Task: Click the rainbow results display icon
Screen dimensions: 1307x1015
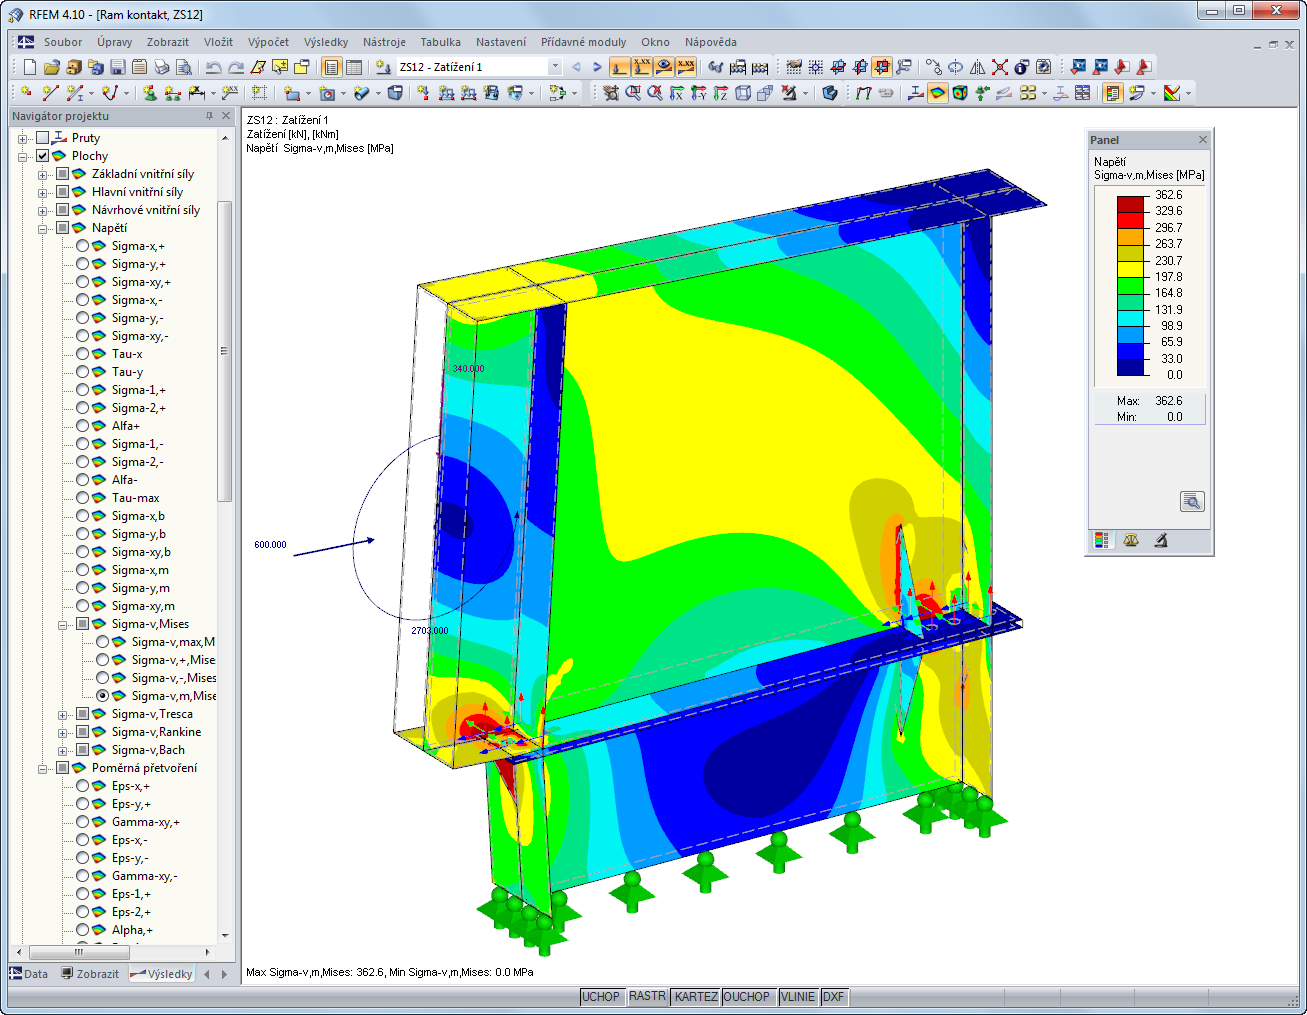Action: tap(936, 93)
